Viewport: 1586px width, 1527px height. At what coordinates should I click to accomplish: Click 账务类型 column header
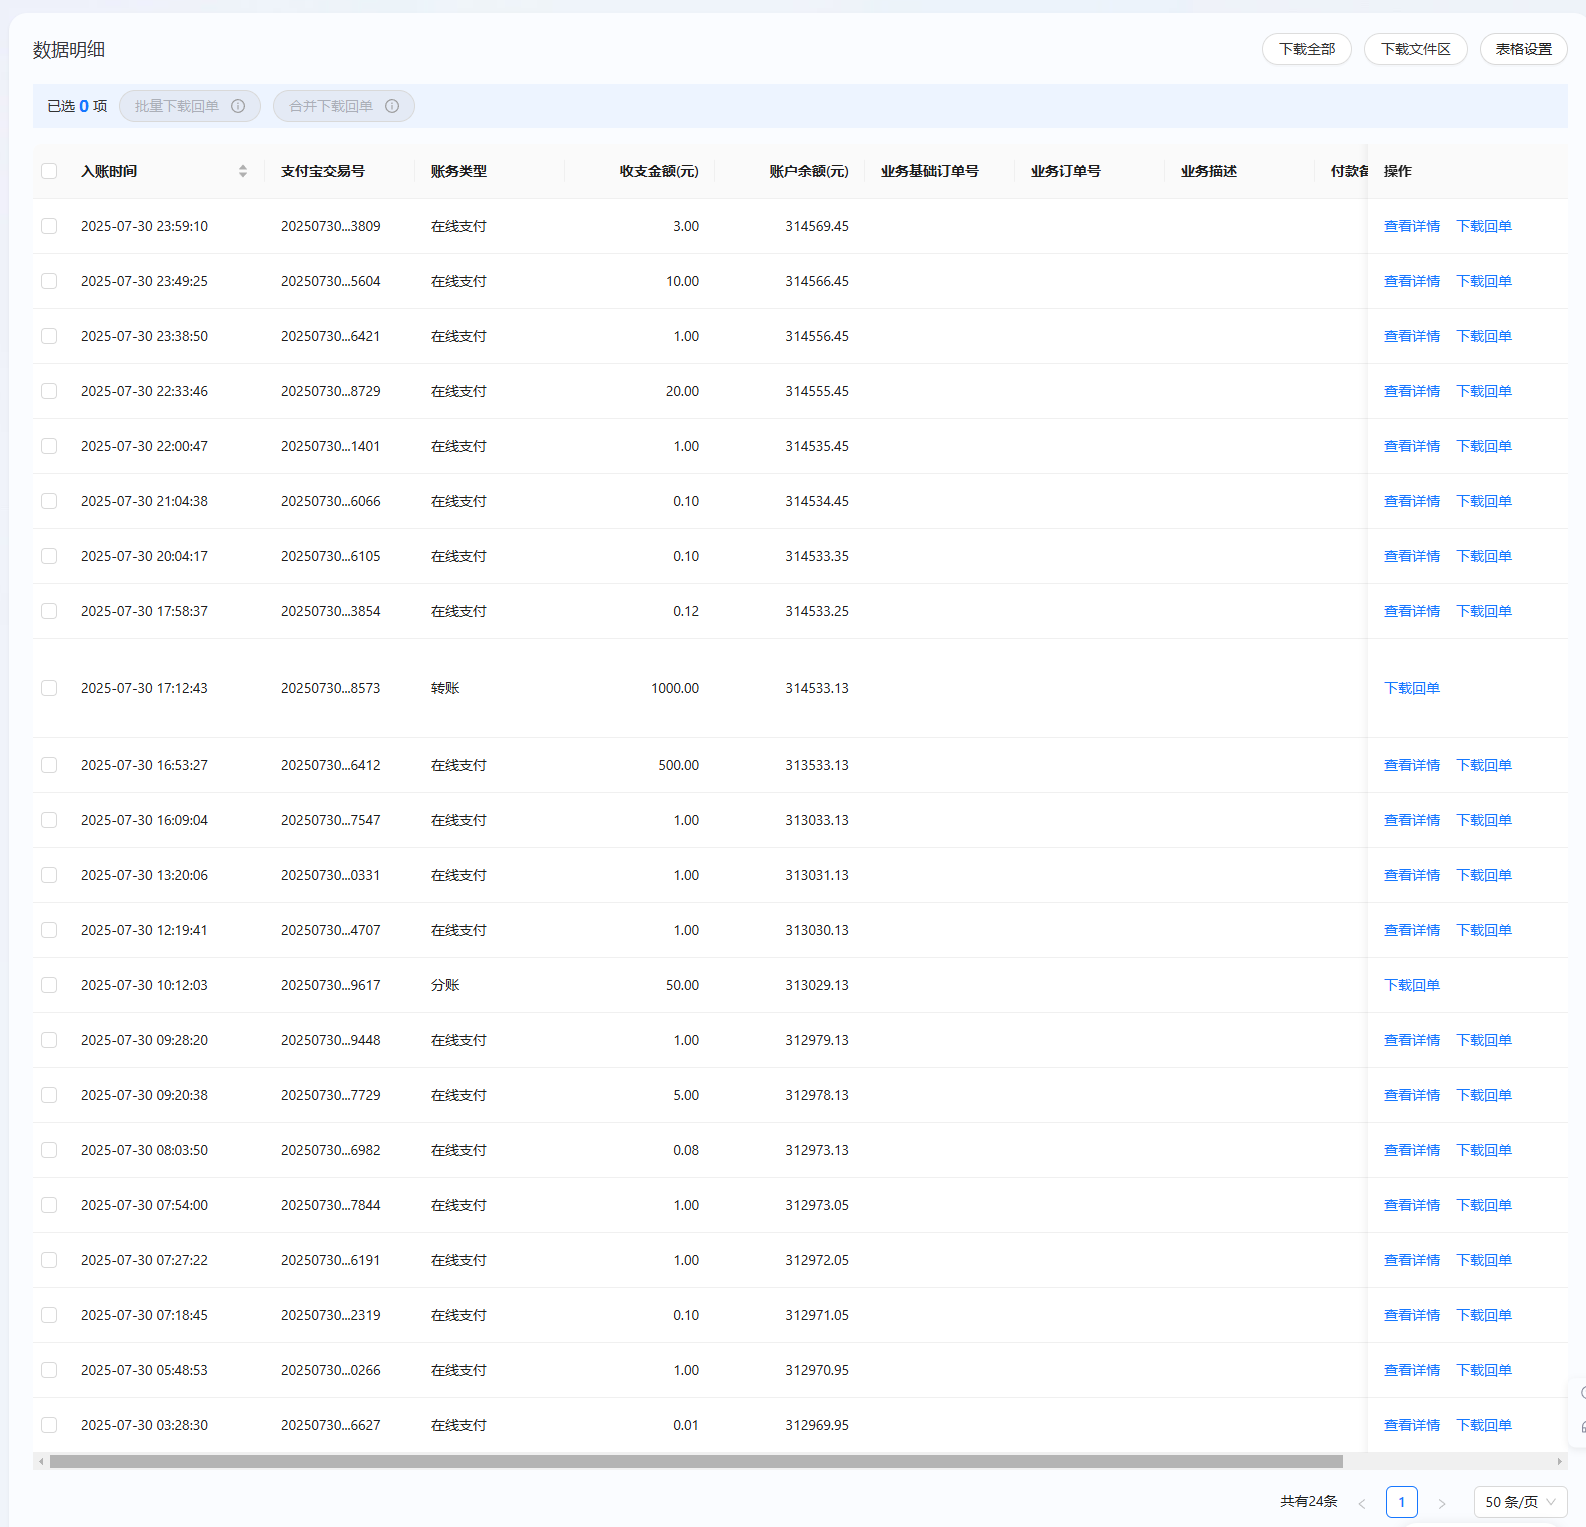(459, 171)
